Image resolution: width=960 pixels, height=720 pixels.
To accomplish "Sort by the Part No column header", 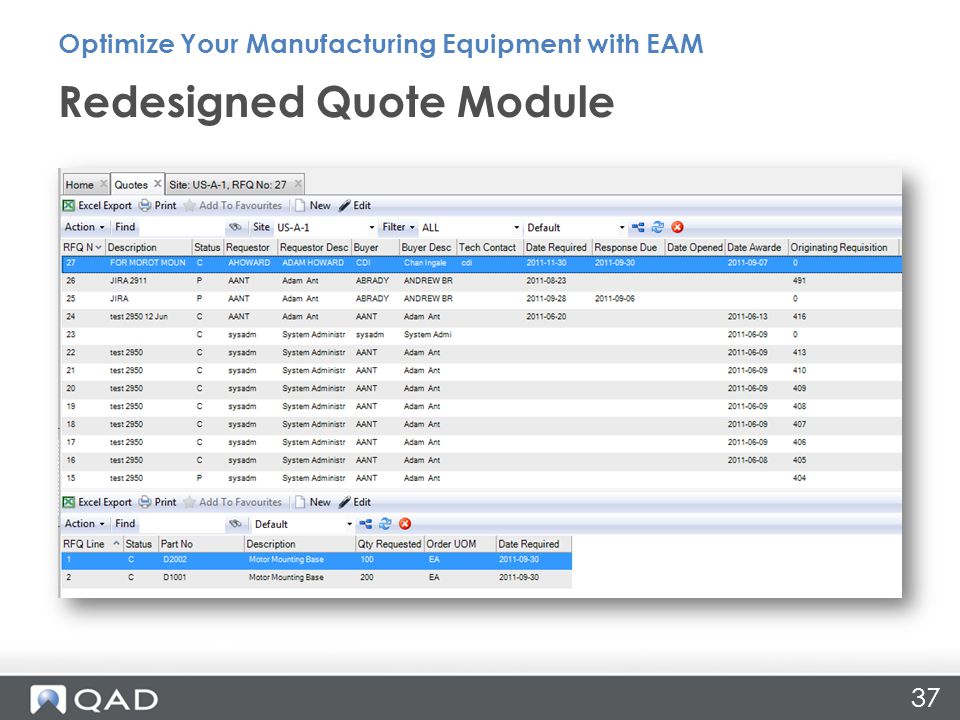I will (x=201, y=544).
